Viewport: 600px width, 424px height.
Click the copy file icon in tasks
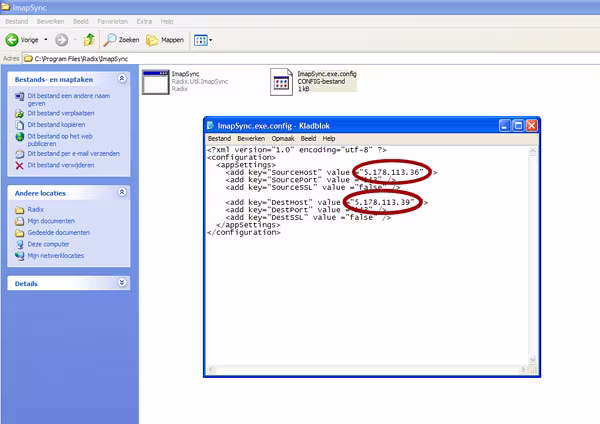point(20,125)
